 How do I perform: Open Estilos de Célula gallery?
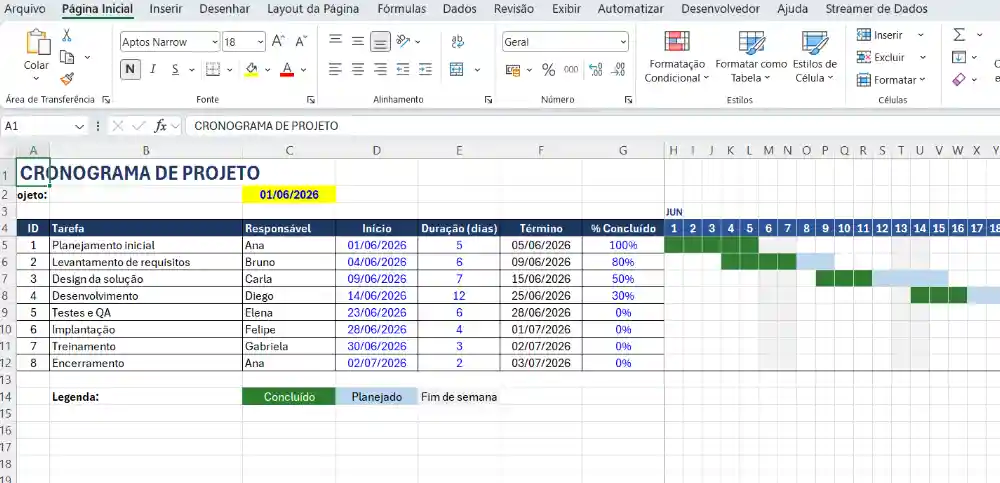coord(814,57)
